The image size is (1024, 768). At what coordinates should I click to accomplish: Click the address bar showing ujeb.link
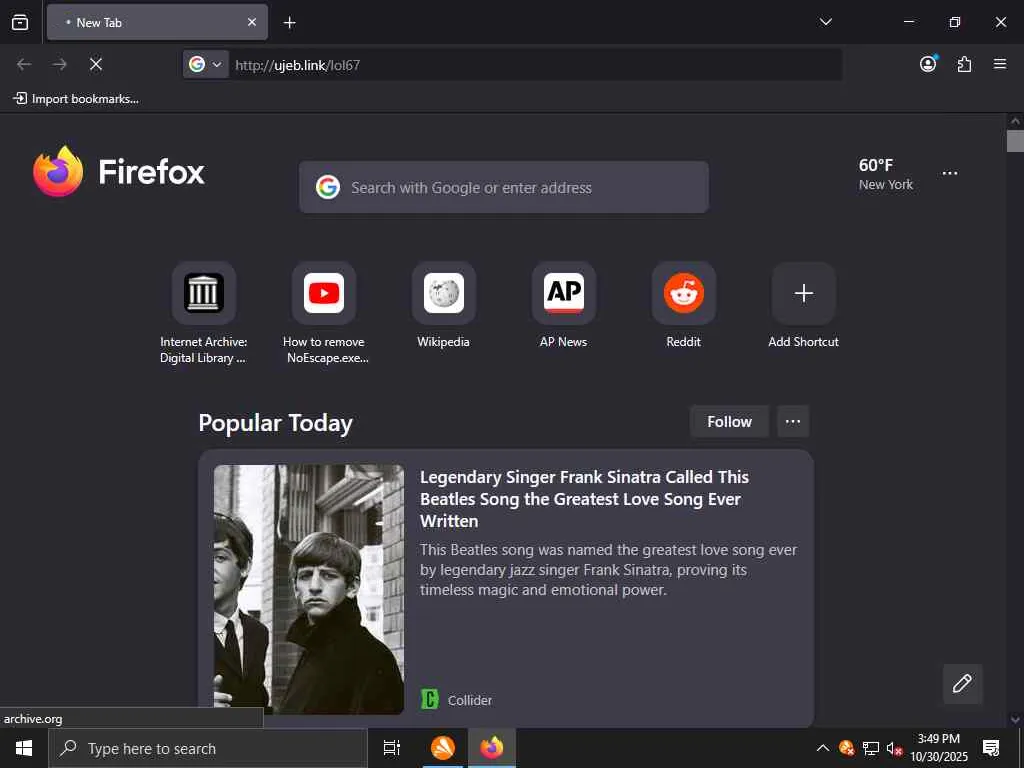(534, 65)
